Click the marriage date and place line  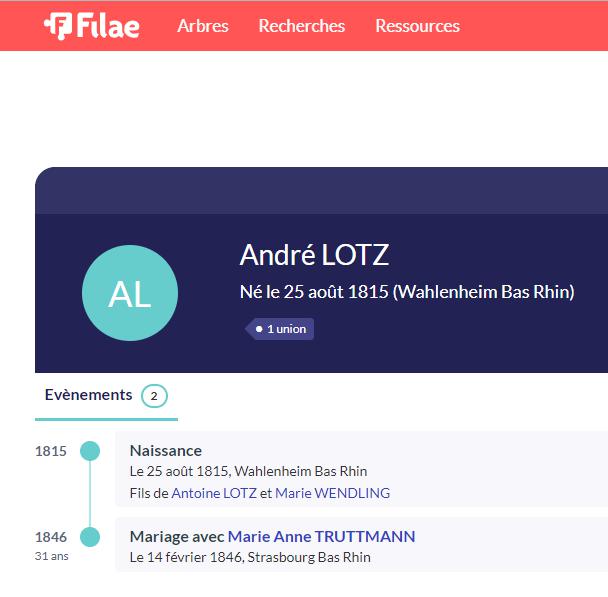click(x=250, y=557)
